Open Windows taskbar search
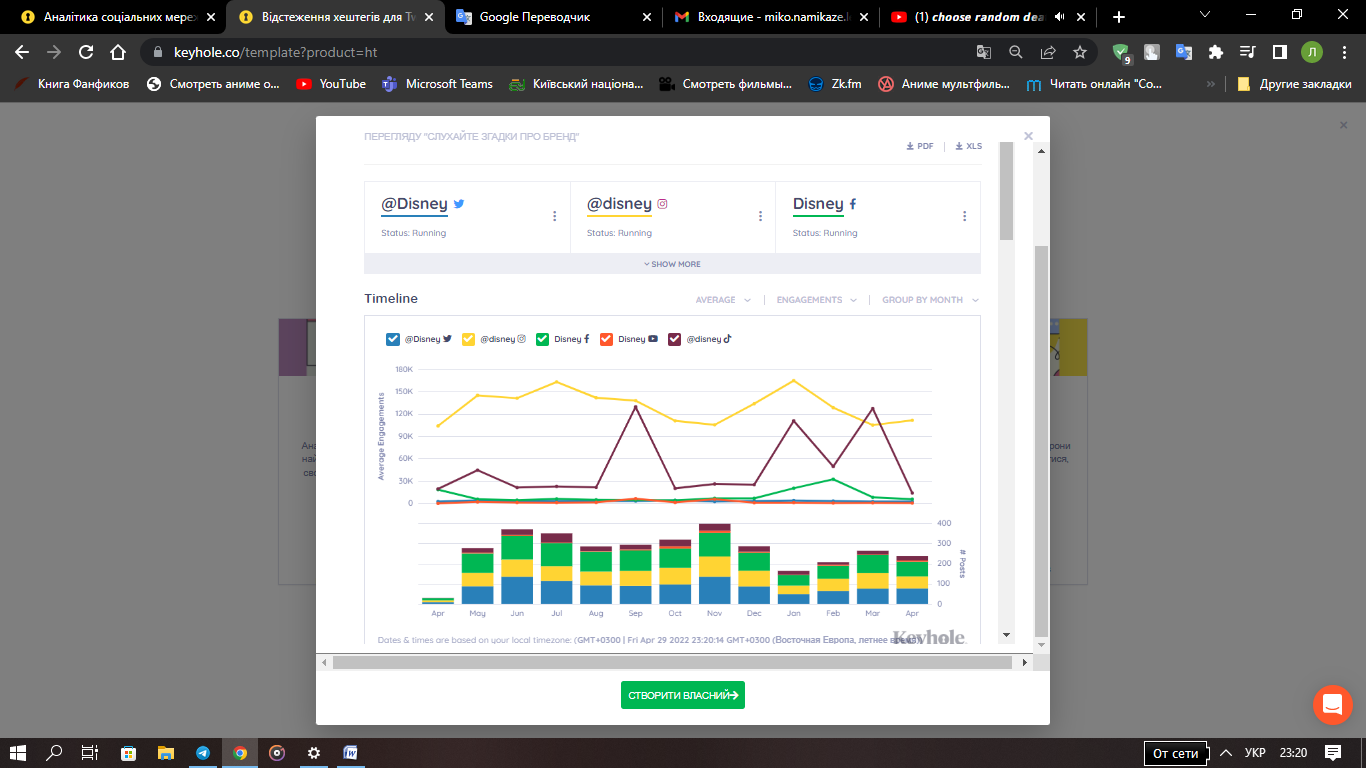This screenshot has width=1366, height=768. (55, 752)
